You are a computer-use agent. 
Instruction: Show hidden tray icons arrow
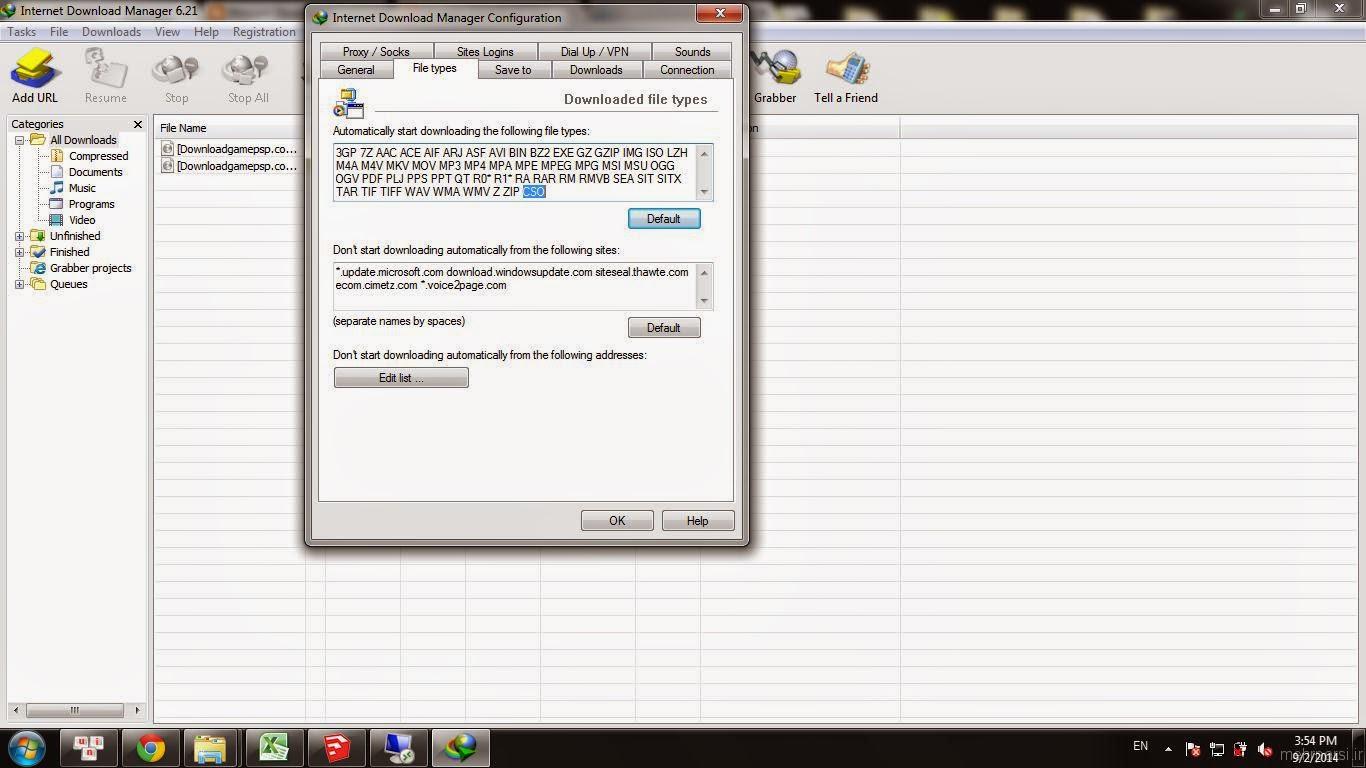click(x=1168, y=748)
